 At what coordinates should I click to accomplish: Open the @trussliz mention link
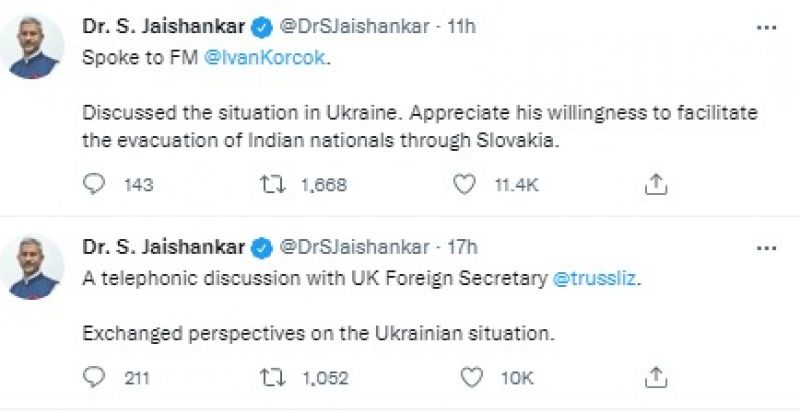pyautogui.click(x=594, y=280)
